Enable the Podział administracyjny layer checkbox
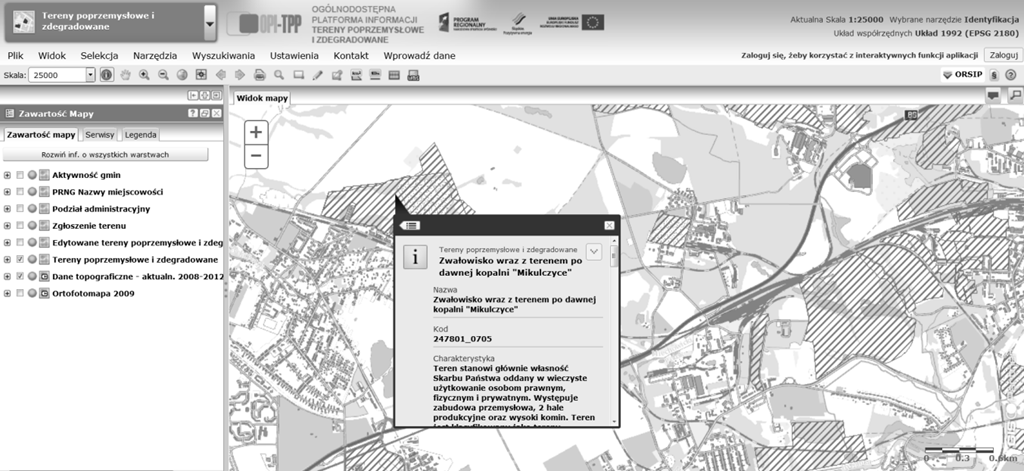This screenshot has height=471, width=1024. tap(20, 209)
